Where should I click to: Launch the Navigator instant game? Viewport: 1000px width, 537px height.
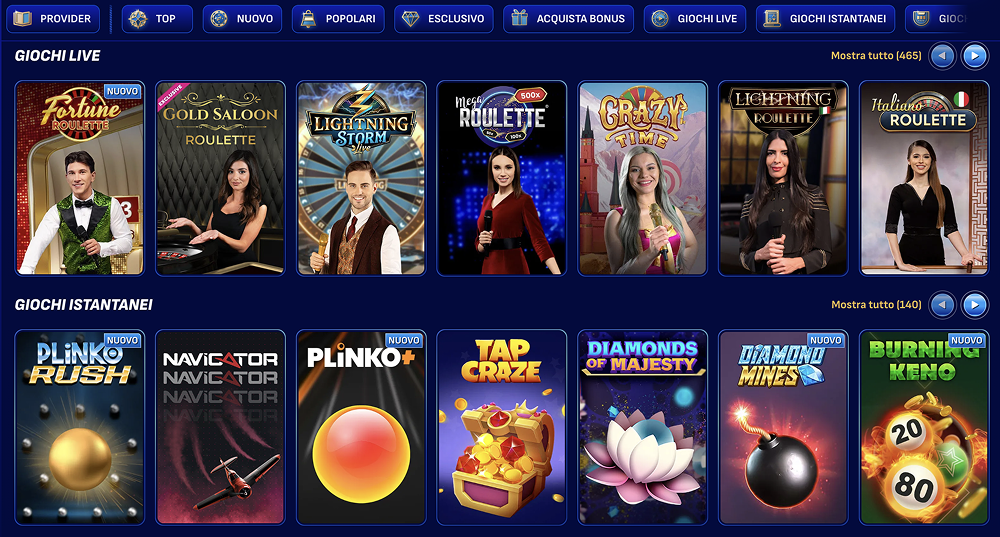click(x=220, y=427)
